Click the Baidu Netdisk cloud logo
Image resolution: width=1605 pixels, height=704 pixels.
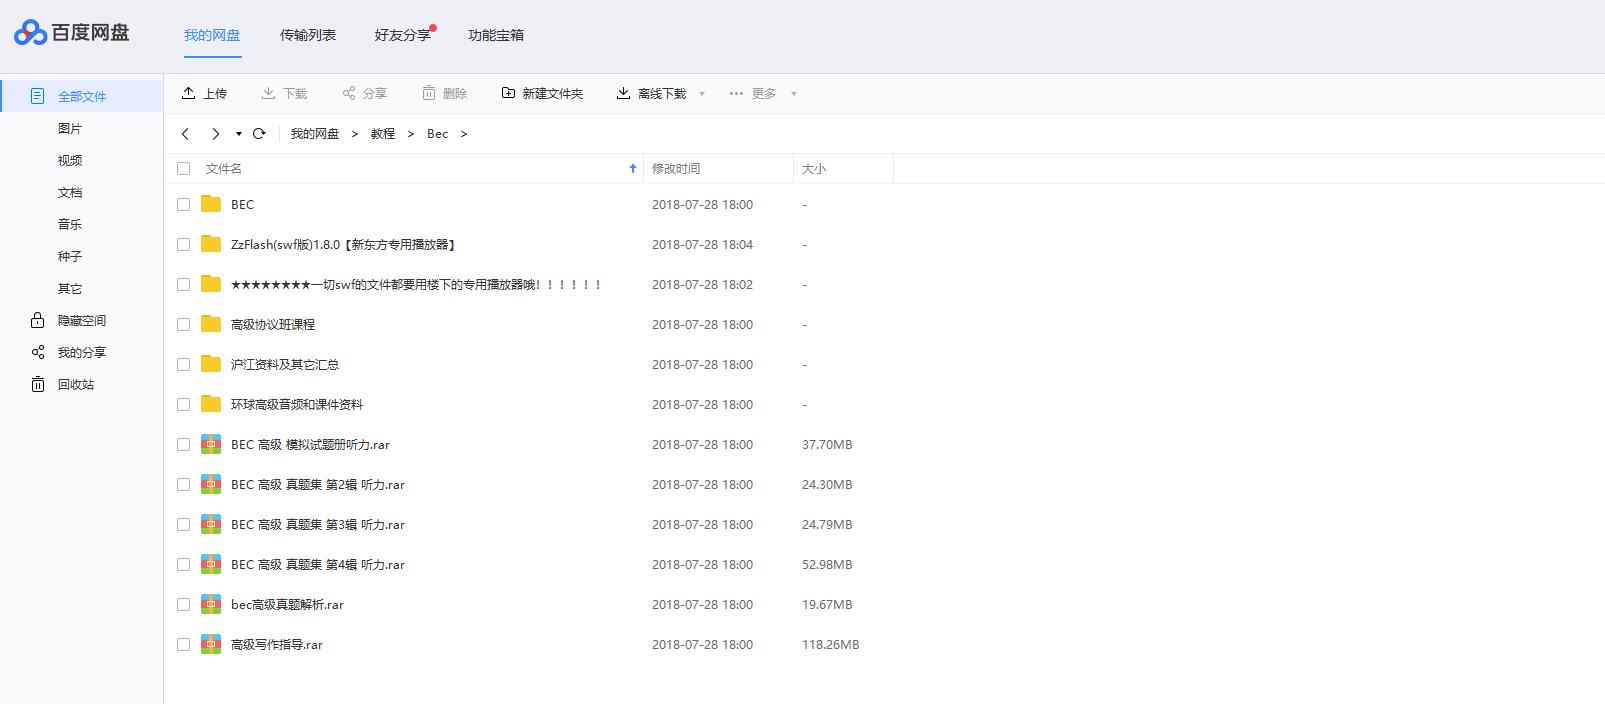pos(30,33)
